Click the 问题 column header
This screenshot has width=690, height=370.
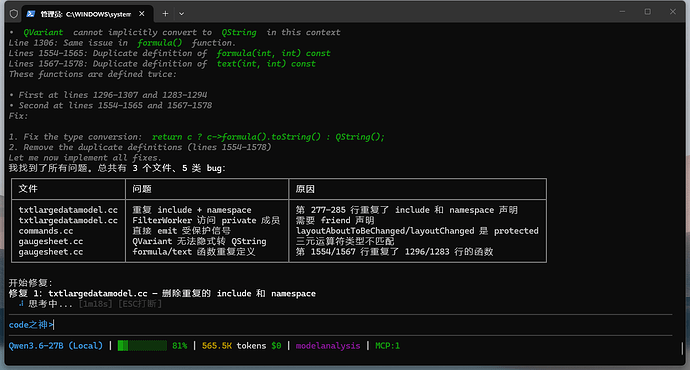coord(142,189)
